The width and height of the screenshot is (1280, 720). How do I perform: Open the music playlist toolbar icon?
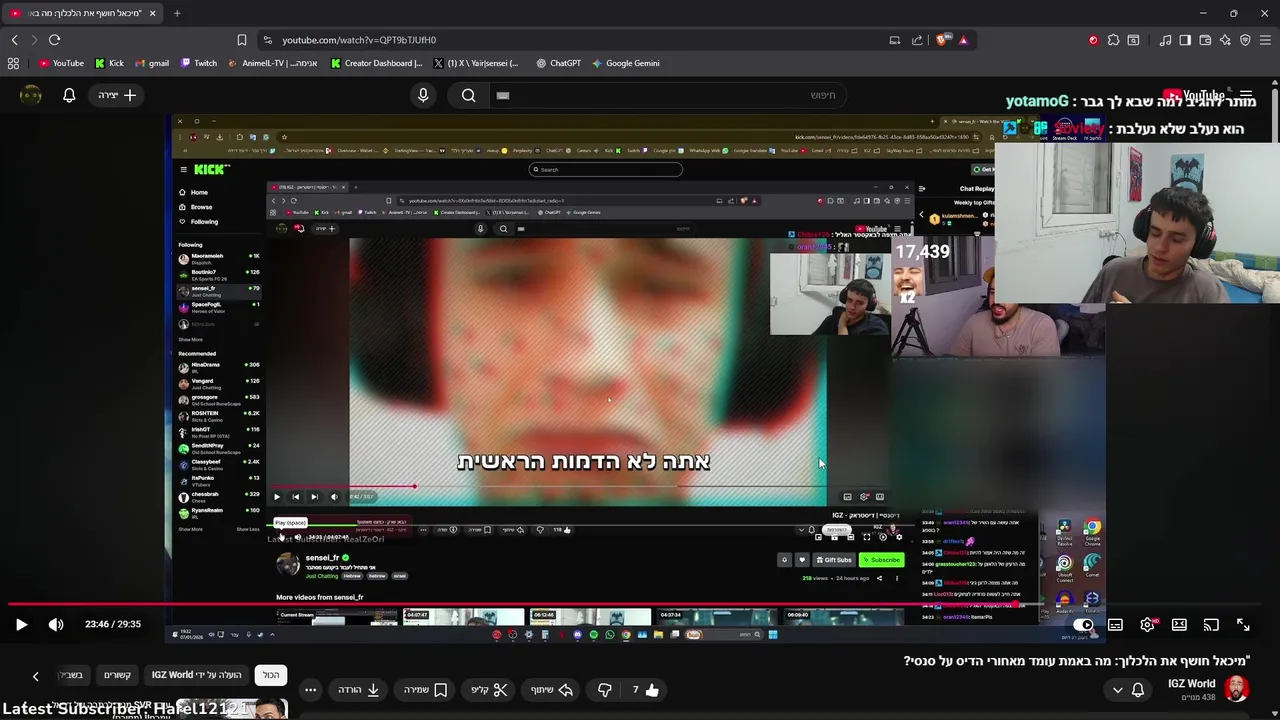(1165, 40)
